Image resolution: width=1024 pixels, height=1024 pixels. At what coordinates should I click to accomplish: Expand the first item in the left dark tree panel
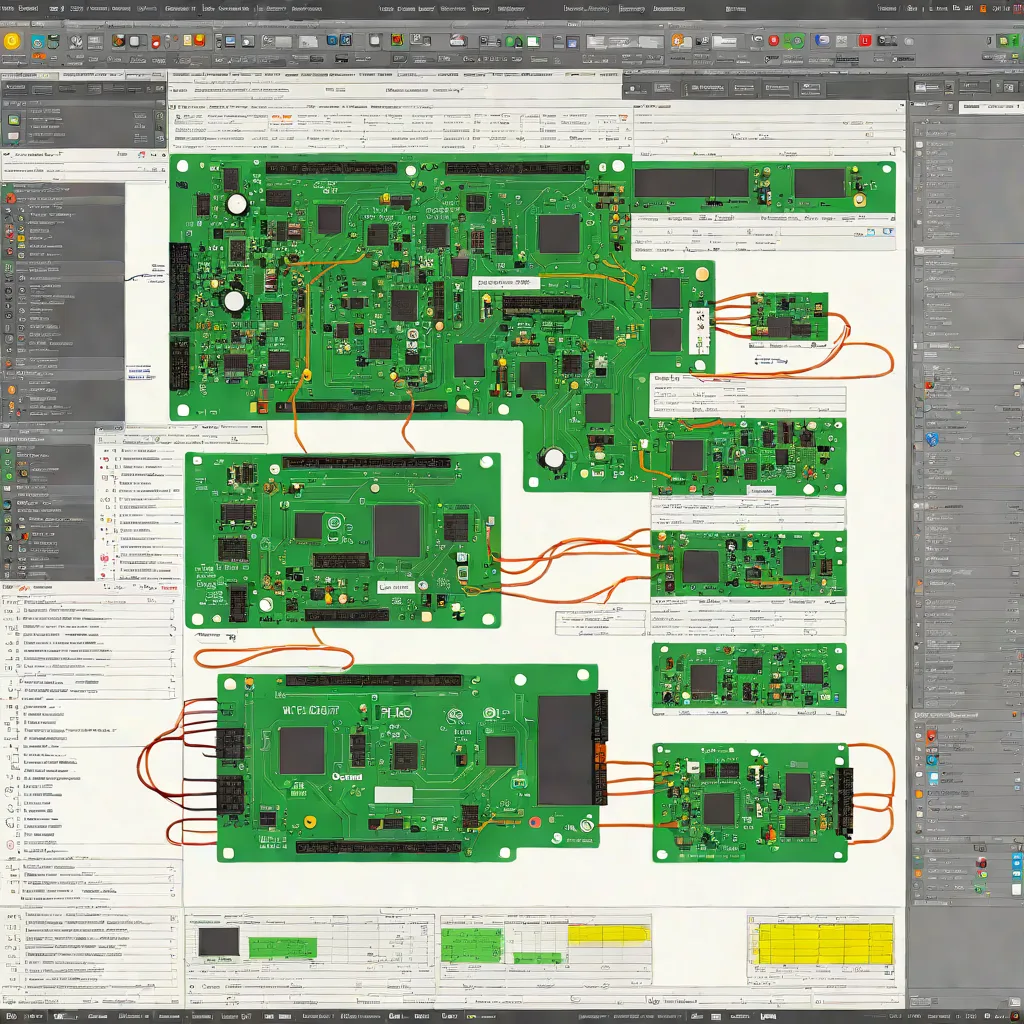coord(10,197)
